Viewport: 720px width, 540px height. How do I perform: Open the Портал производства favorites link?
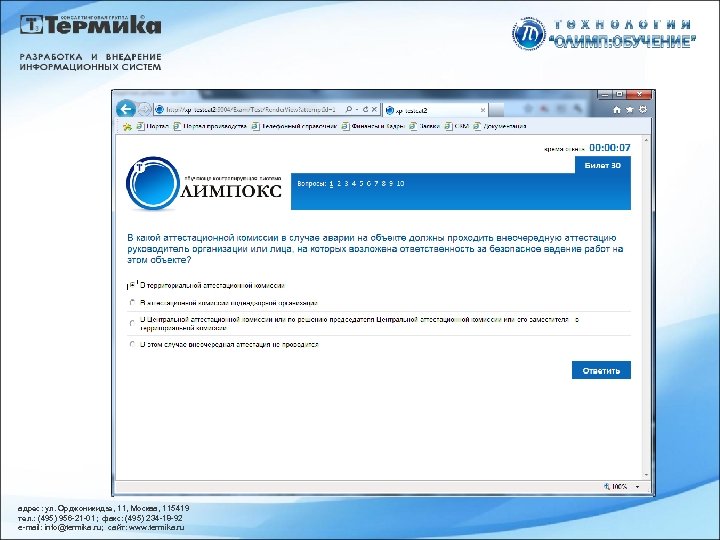[x=210, y=126]
